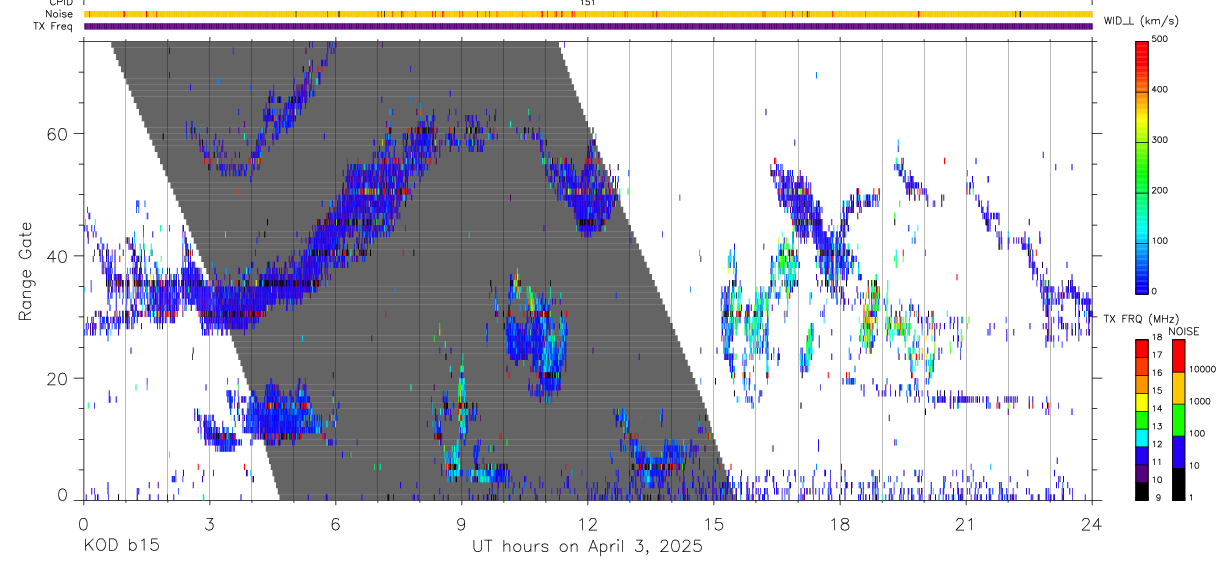Click the 40 tick on Range Gate axis
This screenshot has width=1228, height=567.
pyautogui.click(x=57, y=256)
